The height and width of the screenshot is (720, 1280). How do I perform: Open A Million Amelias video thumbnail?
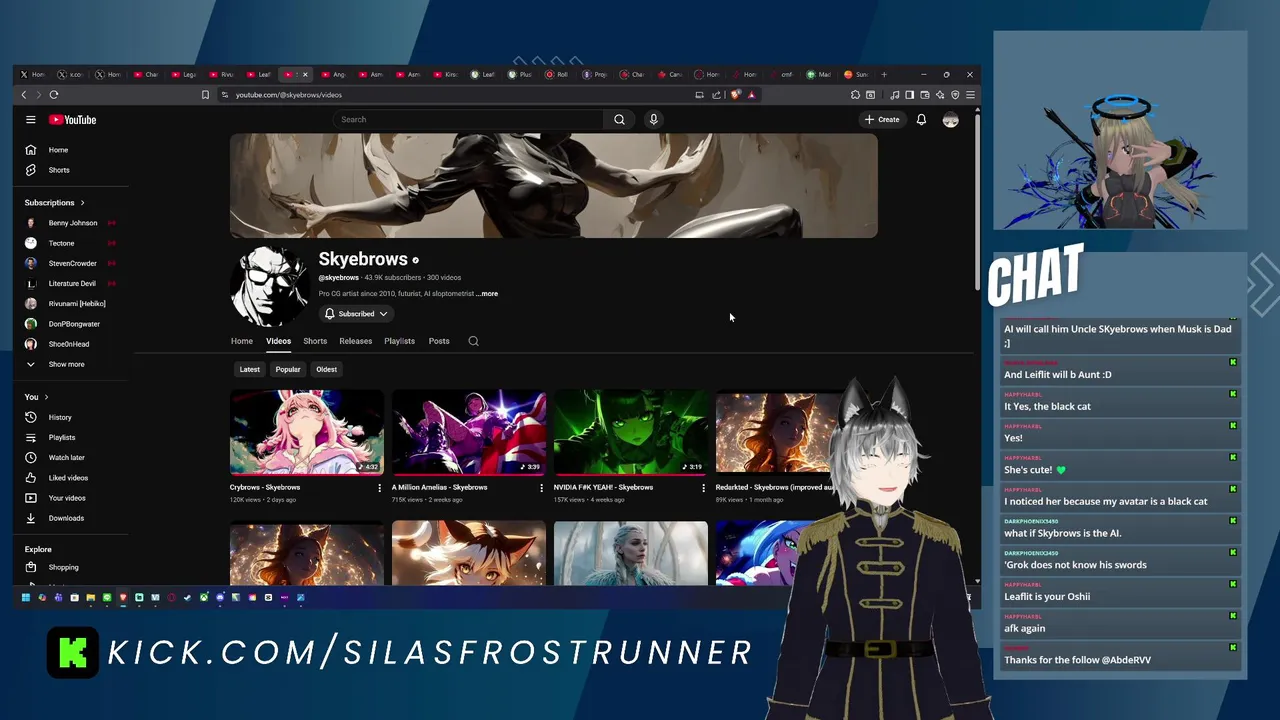click(469, 432)
